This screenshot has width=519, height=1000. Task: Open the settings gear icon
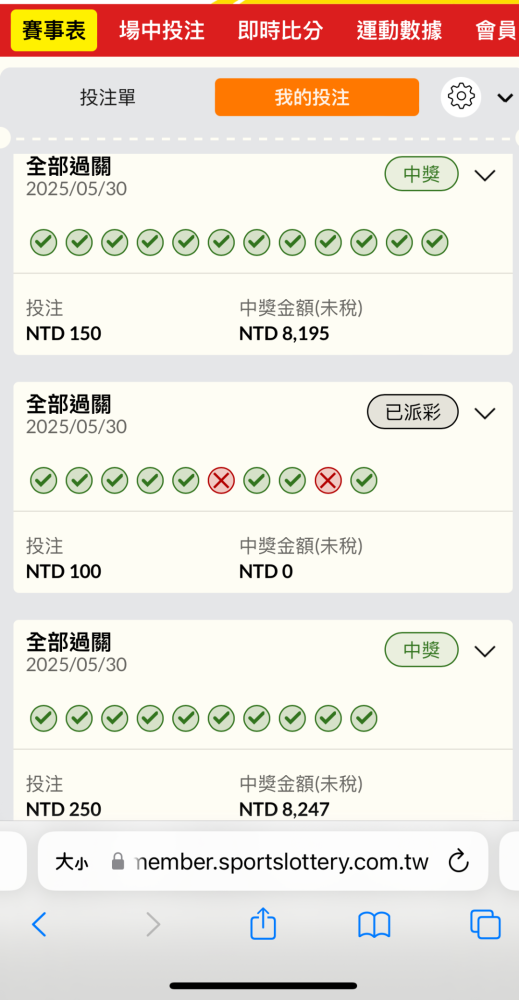pyautogui.click(x=461, y=97)
